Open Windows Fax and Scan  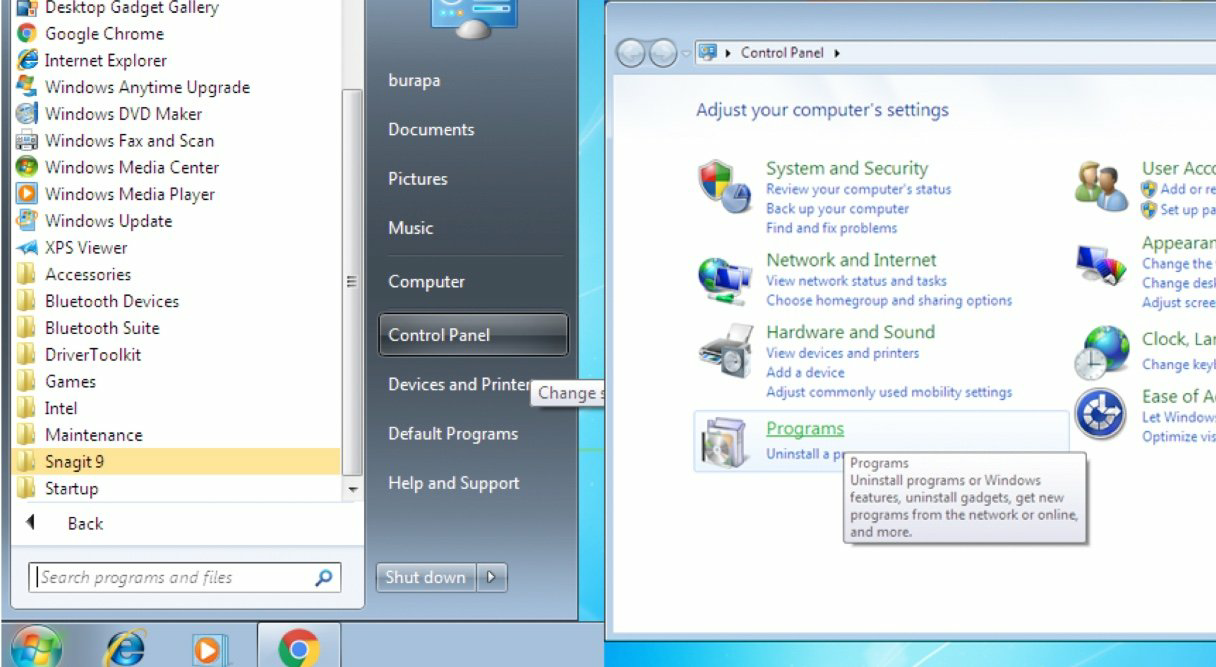[129, 141]
